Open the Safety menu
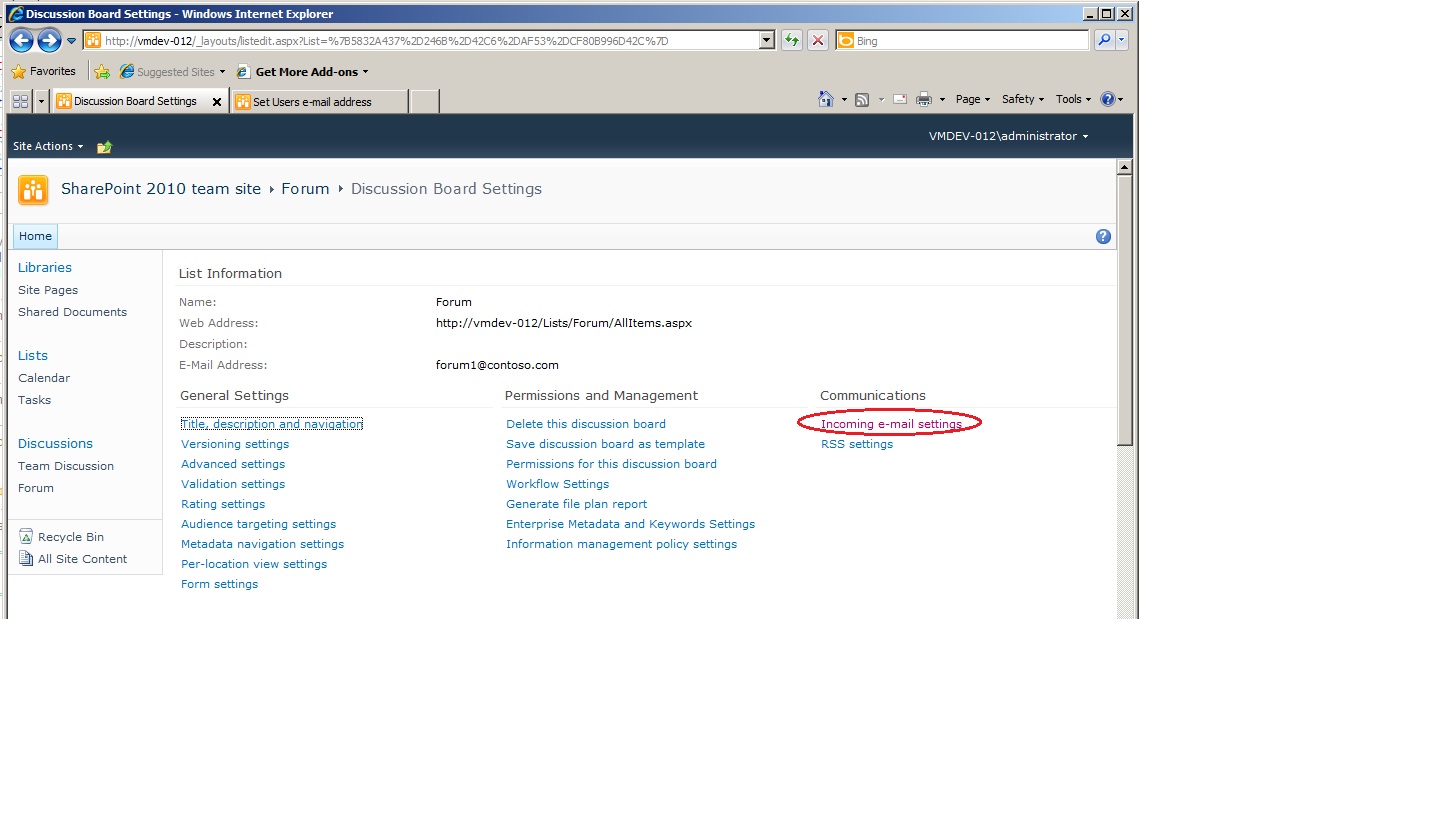Screen dimensions: 1440x817 click(x=1023, y=99)
